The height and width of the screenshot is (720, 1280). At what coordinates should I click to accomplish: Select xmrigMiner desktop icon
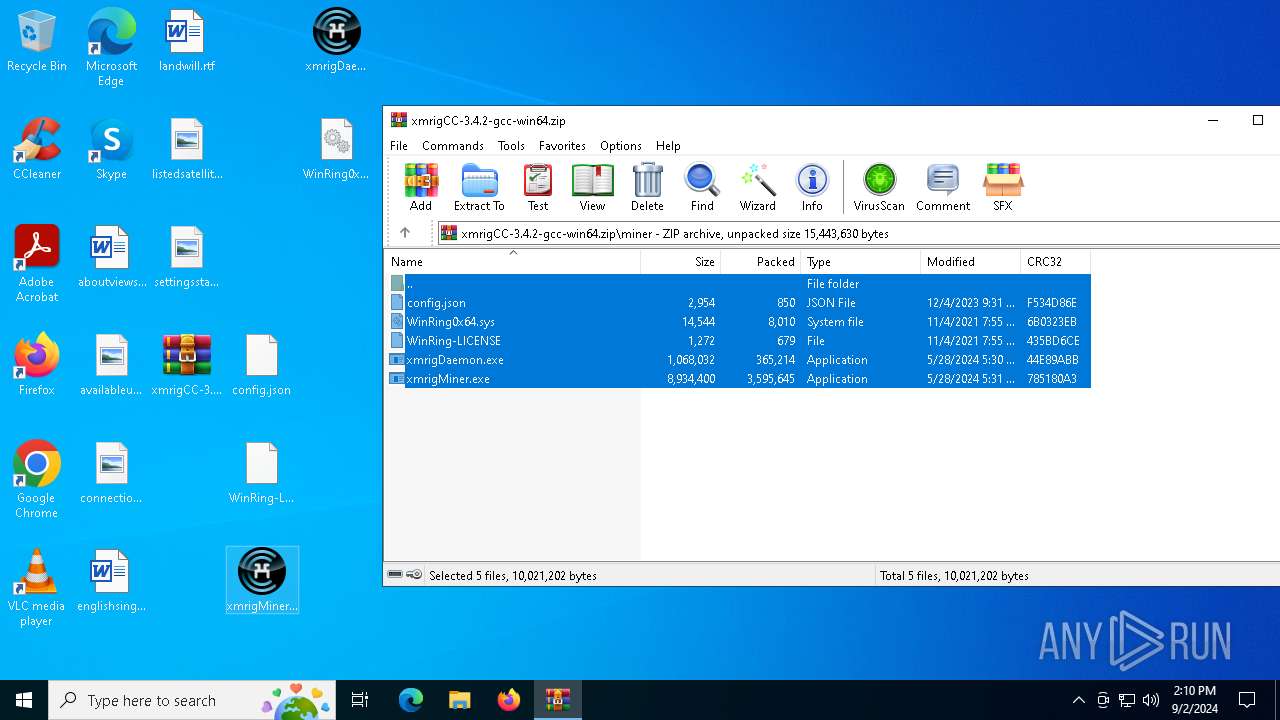pyautogui.click(x=262, y=580)
